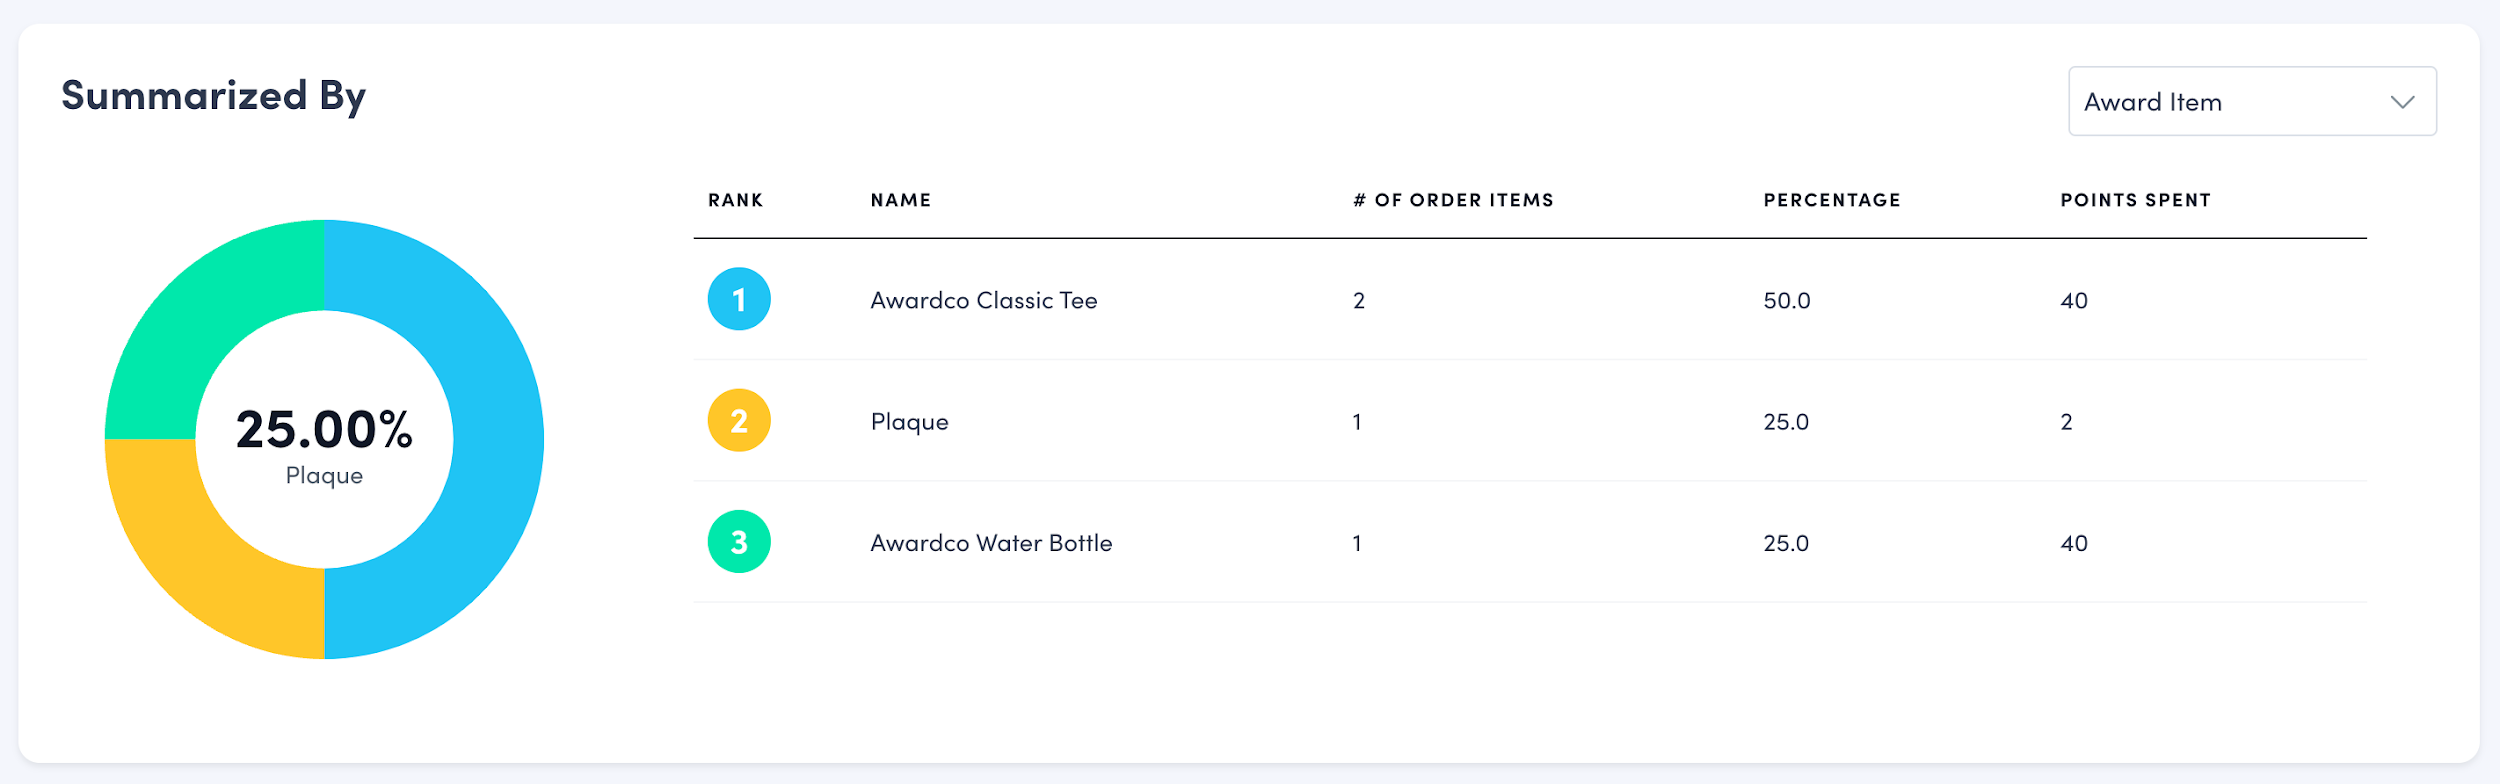
Task: Sort by Name column header
Action: (900, 200)
